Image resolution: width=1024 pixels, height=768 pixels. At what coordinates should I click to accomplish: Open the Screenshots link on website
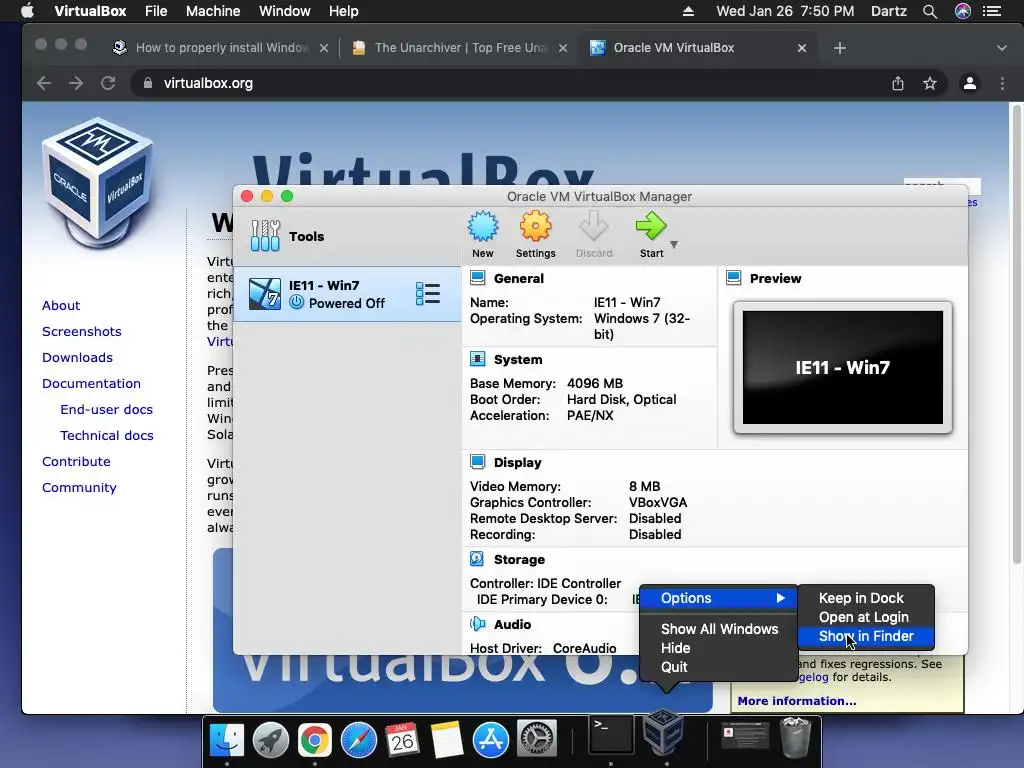pyautogui.click(x=82, y=331)
